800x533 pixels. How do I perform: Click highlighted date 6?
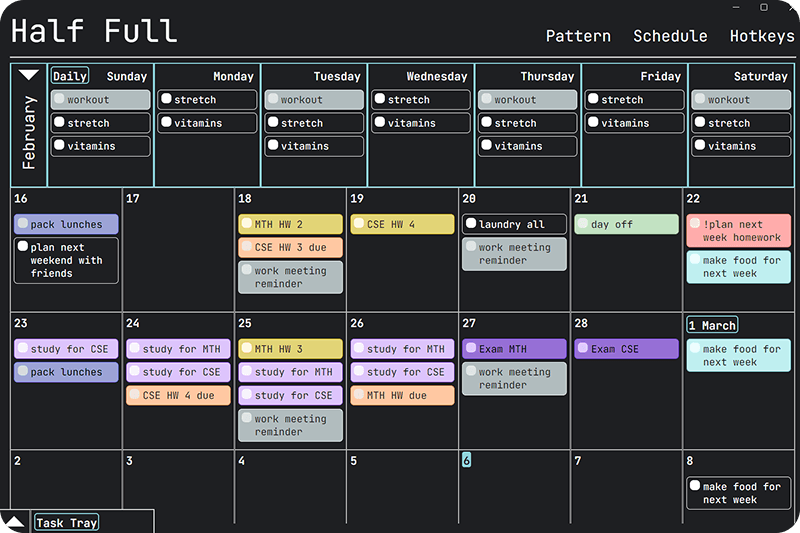click(466, 460)
